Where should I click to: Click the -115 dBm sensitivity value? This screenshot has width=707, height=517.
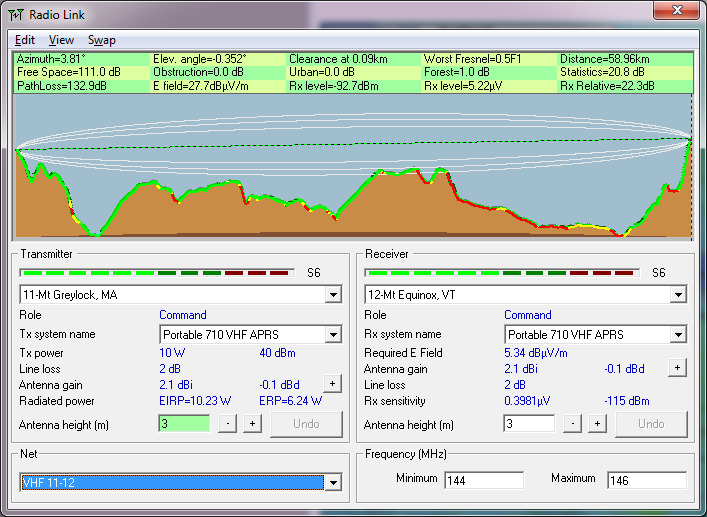627,401
